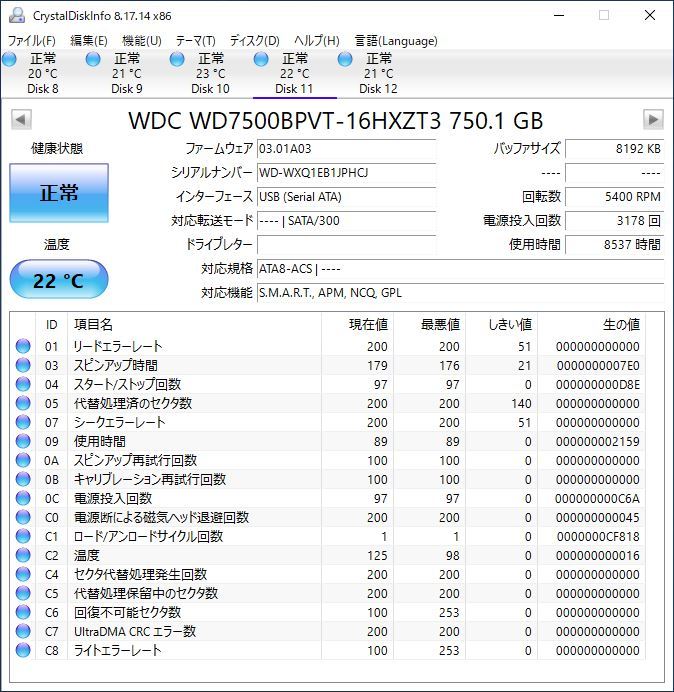This screenshot has width=674, height=692.
Task: Click the 電源投入回数 value 3178 回
Action: pyautogui.click(x=614, y=220)
